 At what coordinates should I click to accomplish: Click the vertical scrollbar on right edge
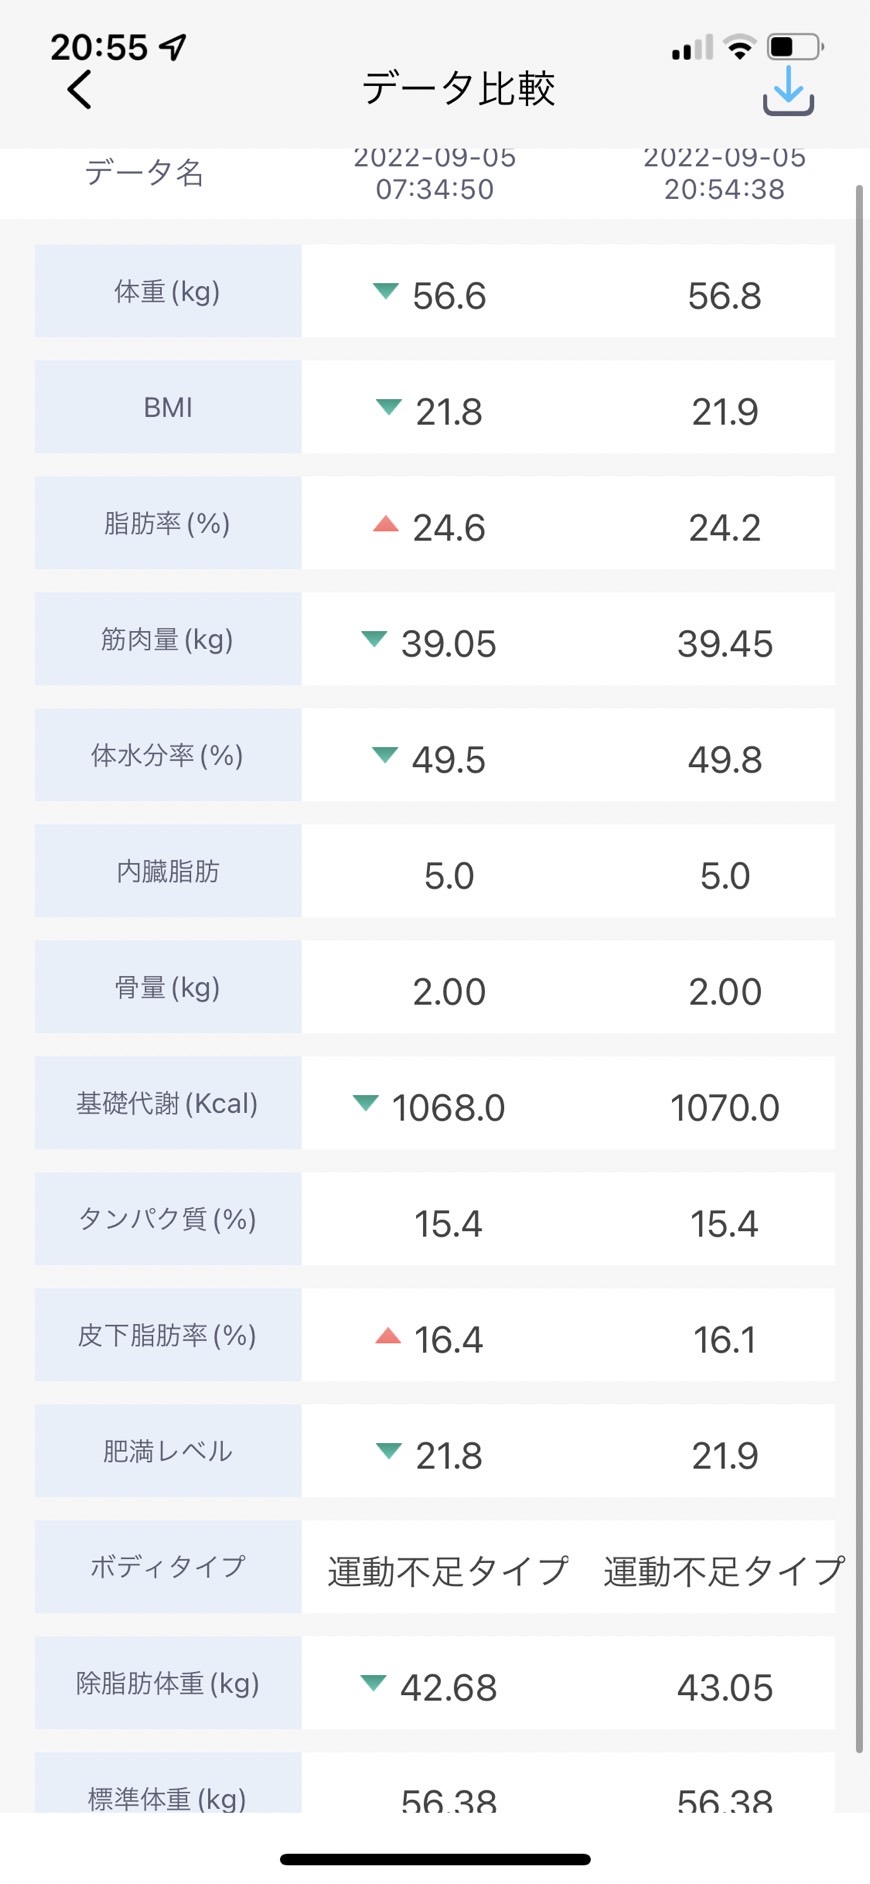[x=859, y=968]
